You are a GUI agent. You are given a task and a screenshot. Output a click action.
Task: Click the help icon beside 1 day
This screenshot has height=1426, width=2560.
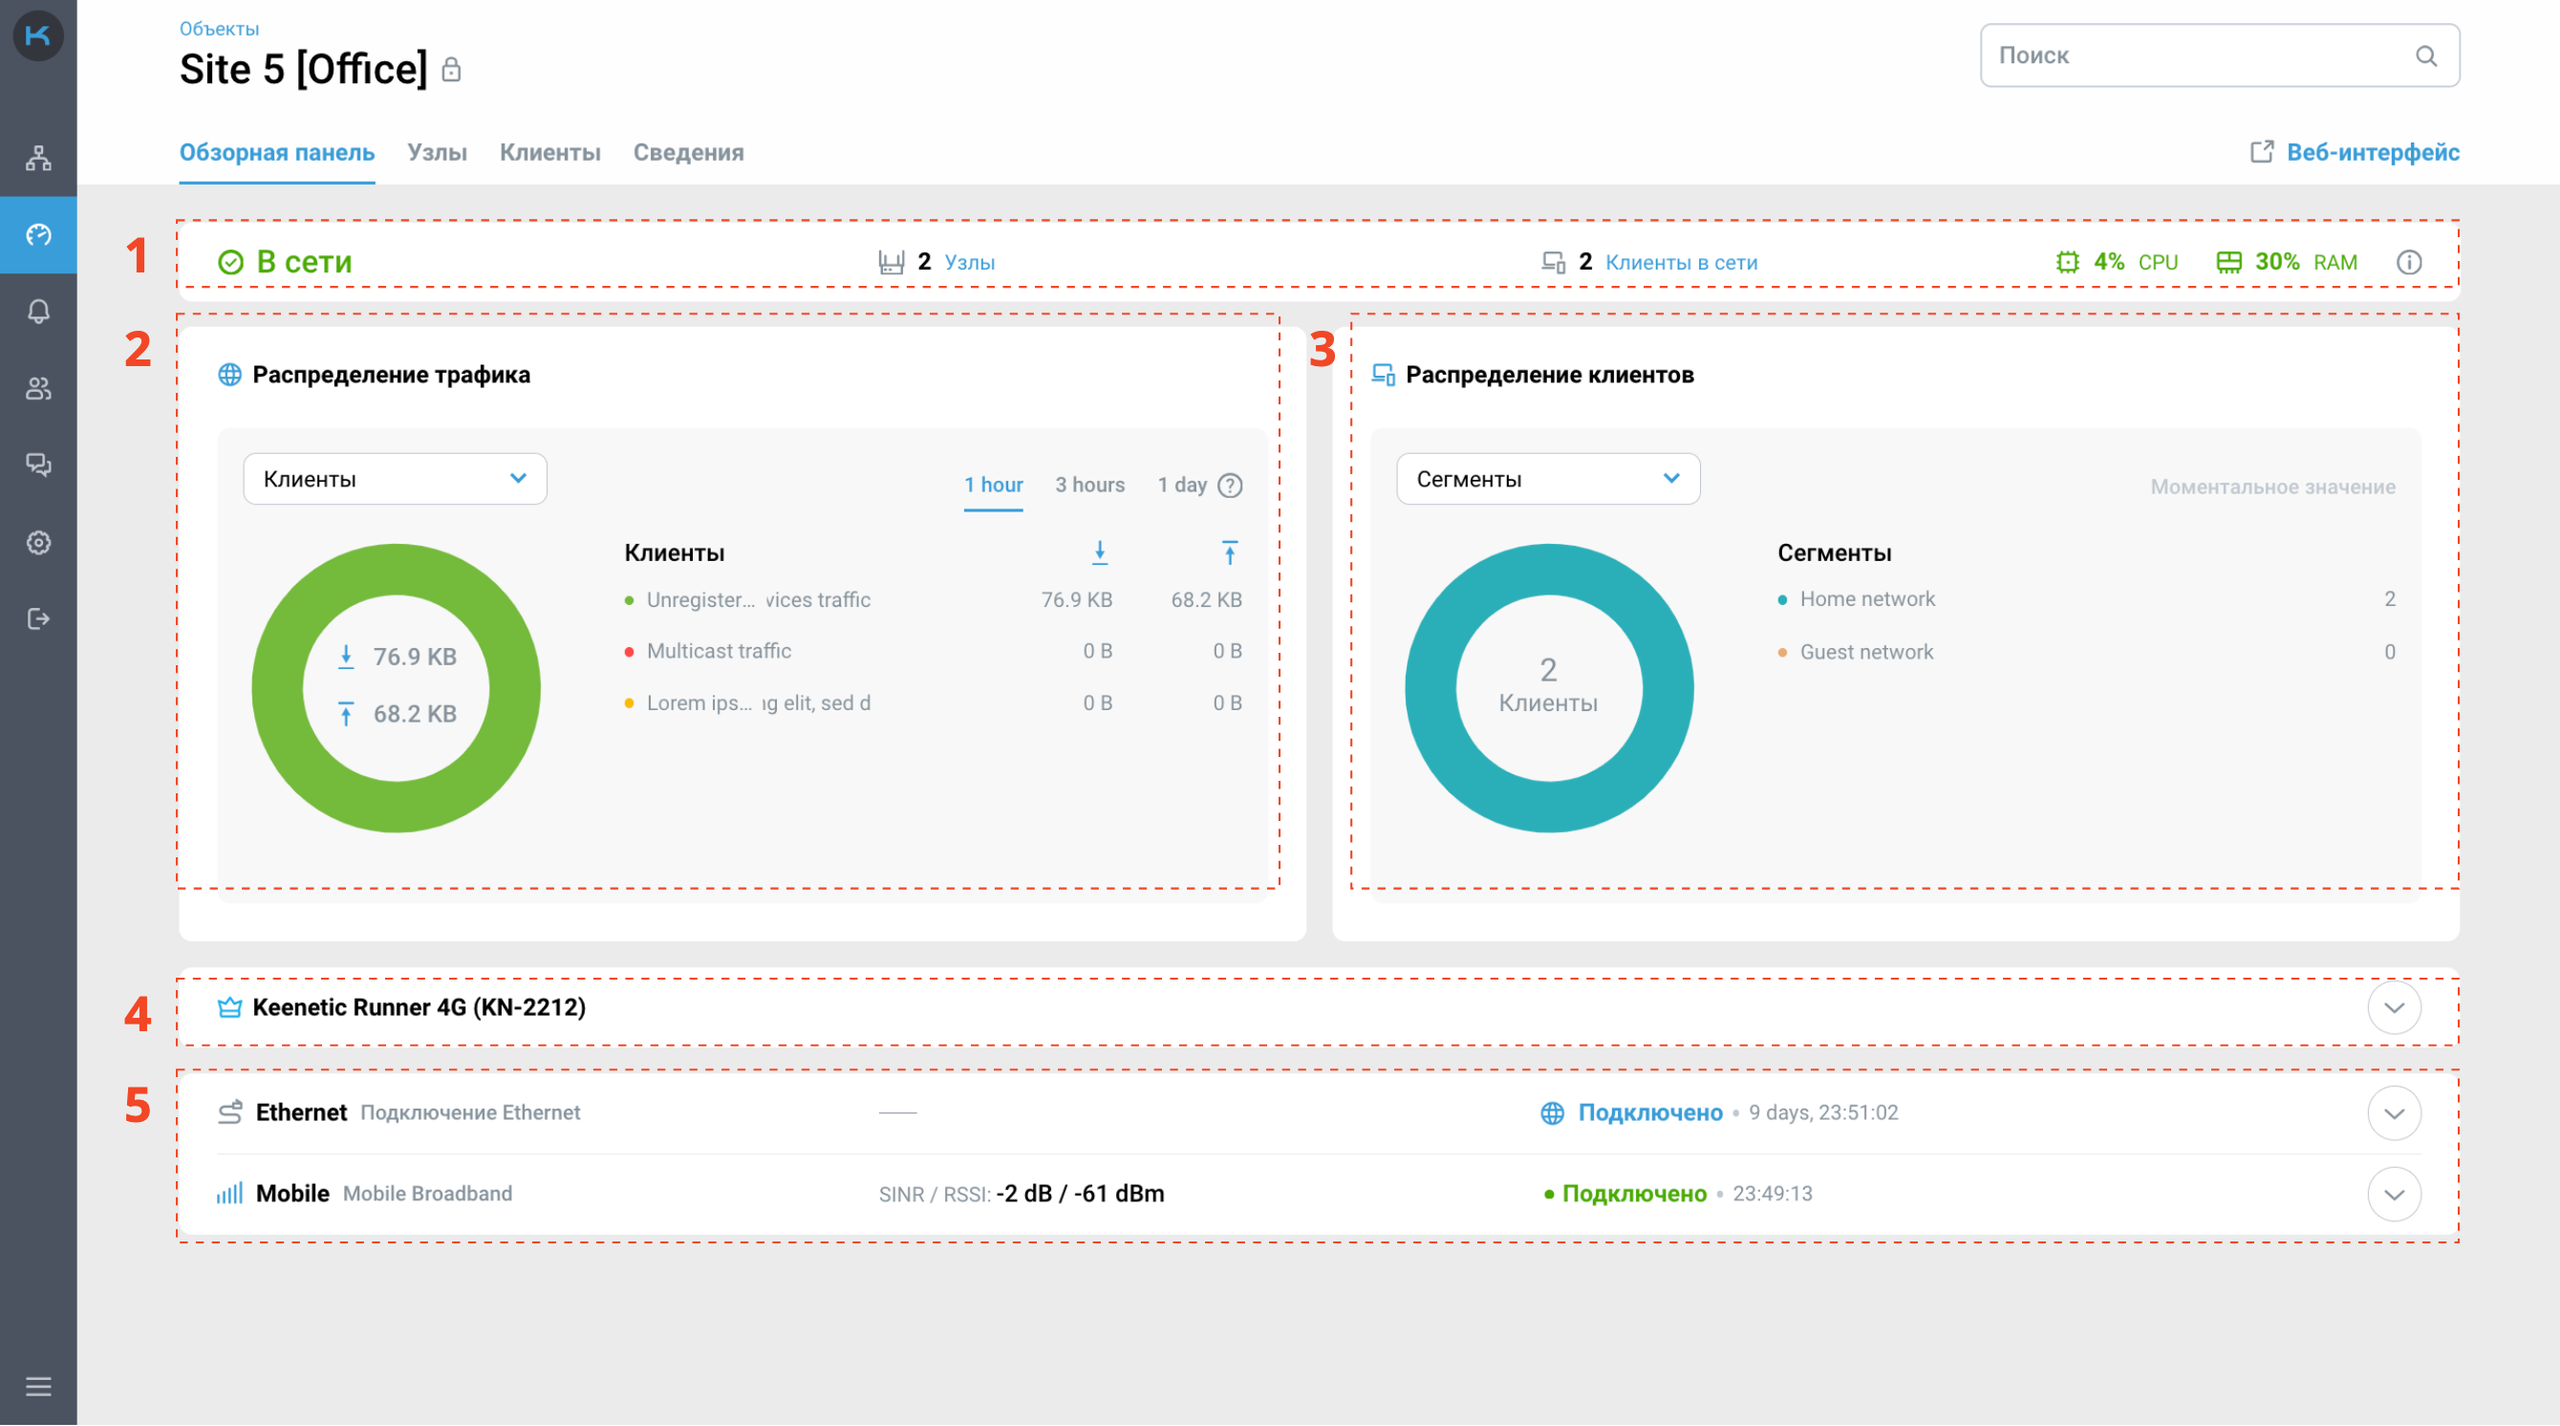tap(1230, 485)
